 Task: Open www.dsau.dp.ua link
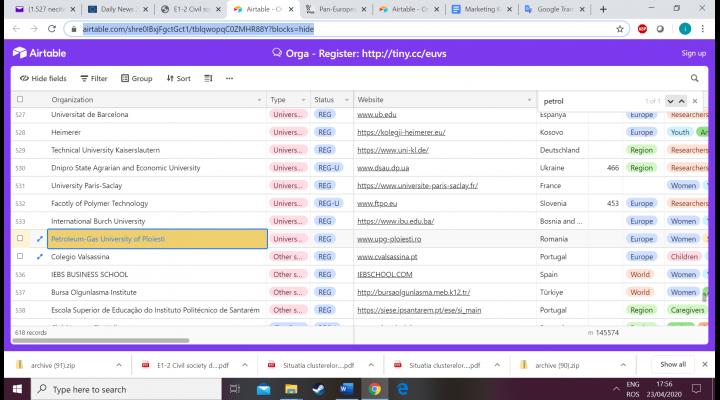[383, 168]
